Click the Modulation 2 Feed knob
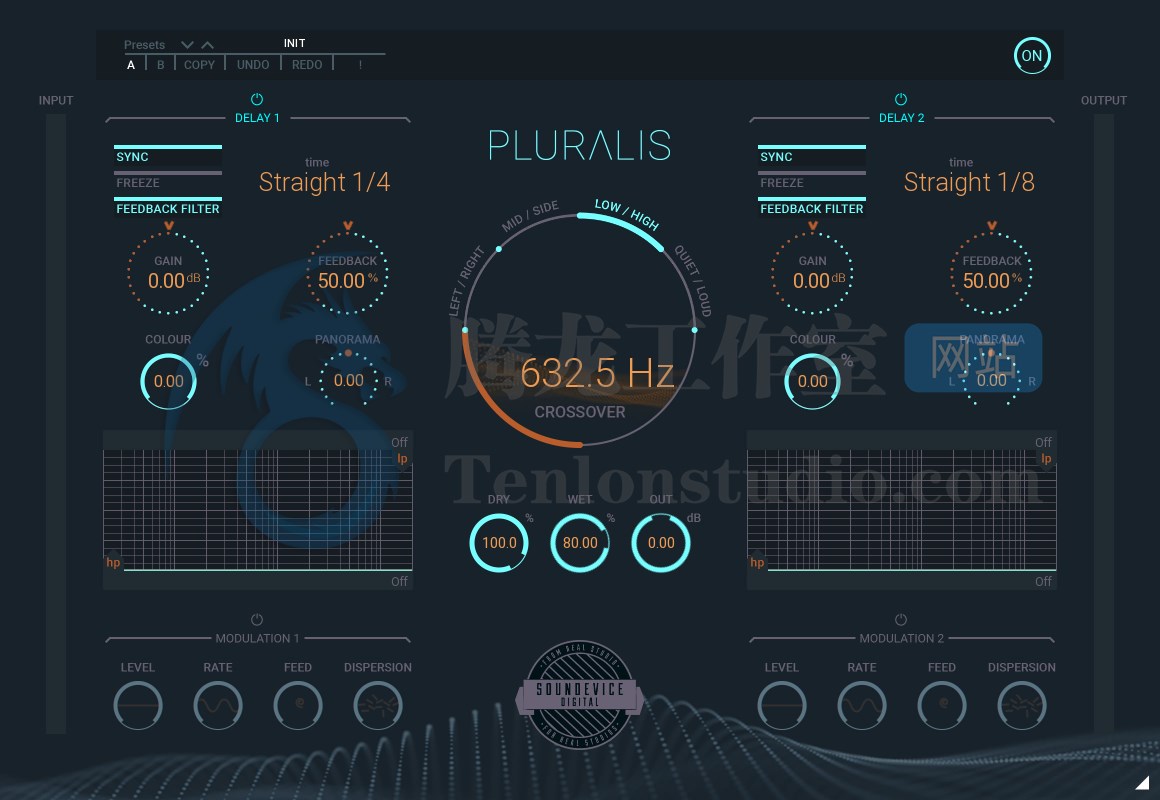Image resolution: width=1160 pixels, height=800 pixels. point(941,705)
